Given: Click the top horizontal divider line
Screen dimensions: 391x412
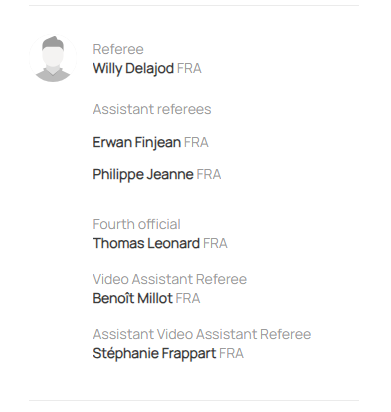Looking at the screenshot, I should (x=194, y=5).
